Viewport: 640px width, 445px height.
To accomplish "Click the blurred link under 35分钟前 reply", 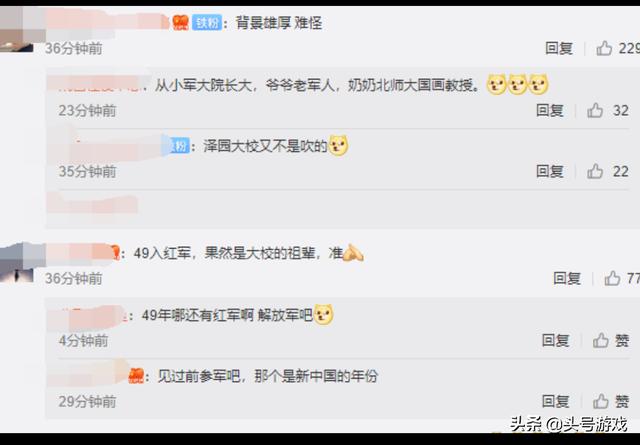I will 92,204.
